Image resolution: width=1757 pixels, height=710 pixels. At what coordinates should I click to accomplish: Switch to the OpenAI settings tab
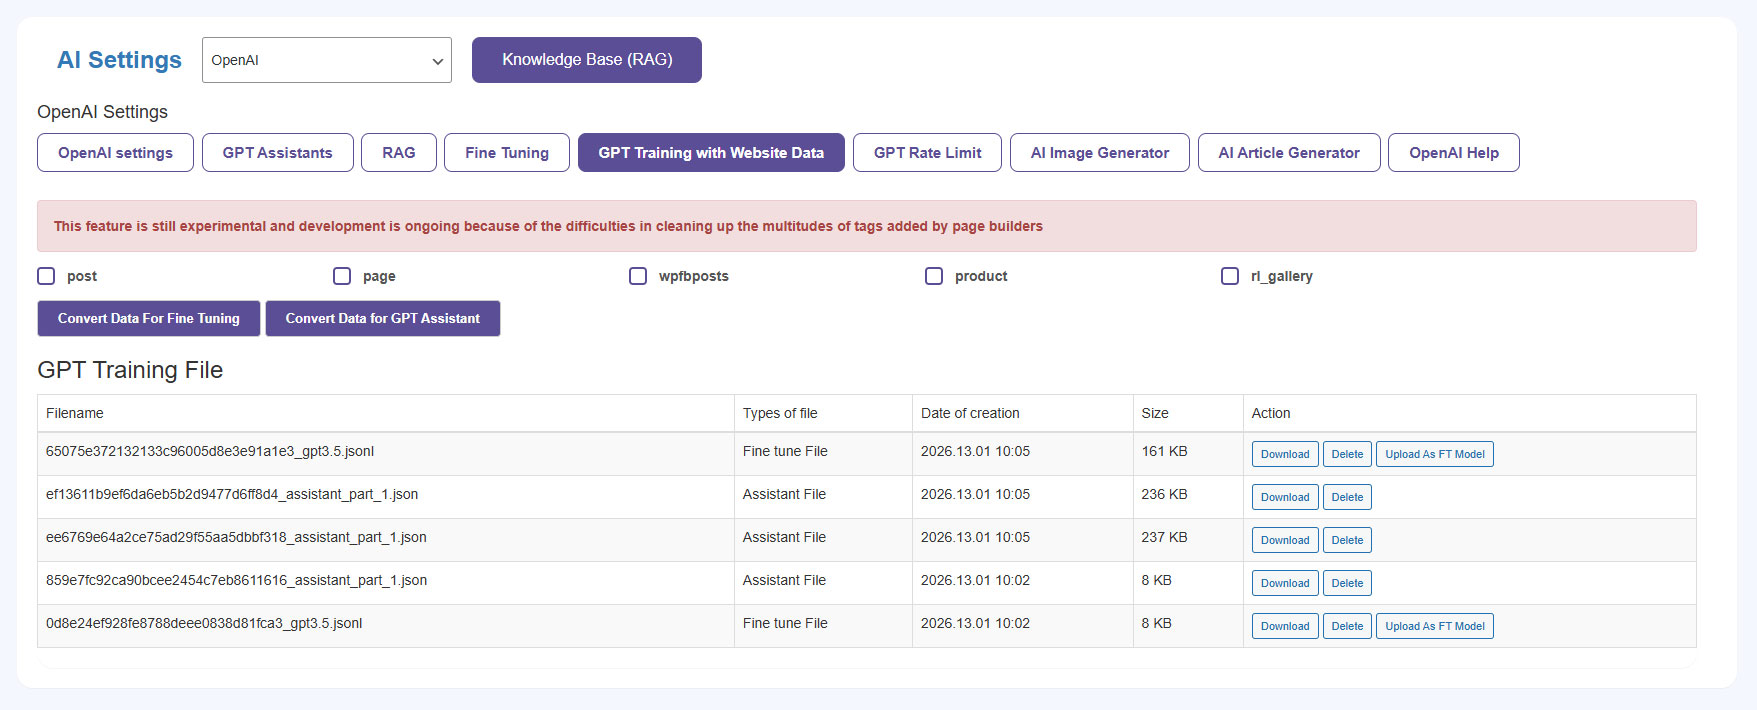point(115,153)
